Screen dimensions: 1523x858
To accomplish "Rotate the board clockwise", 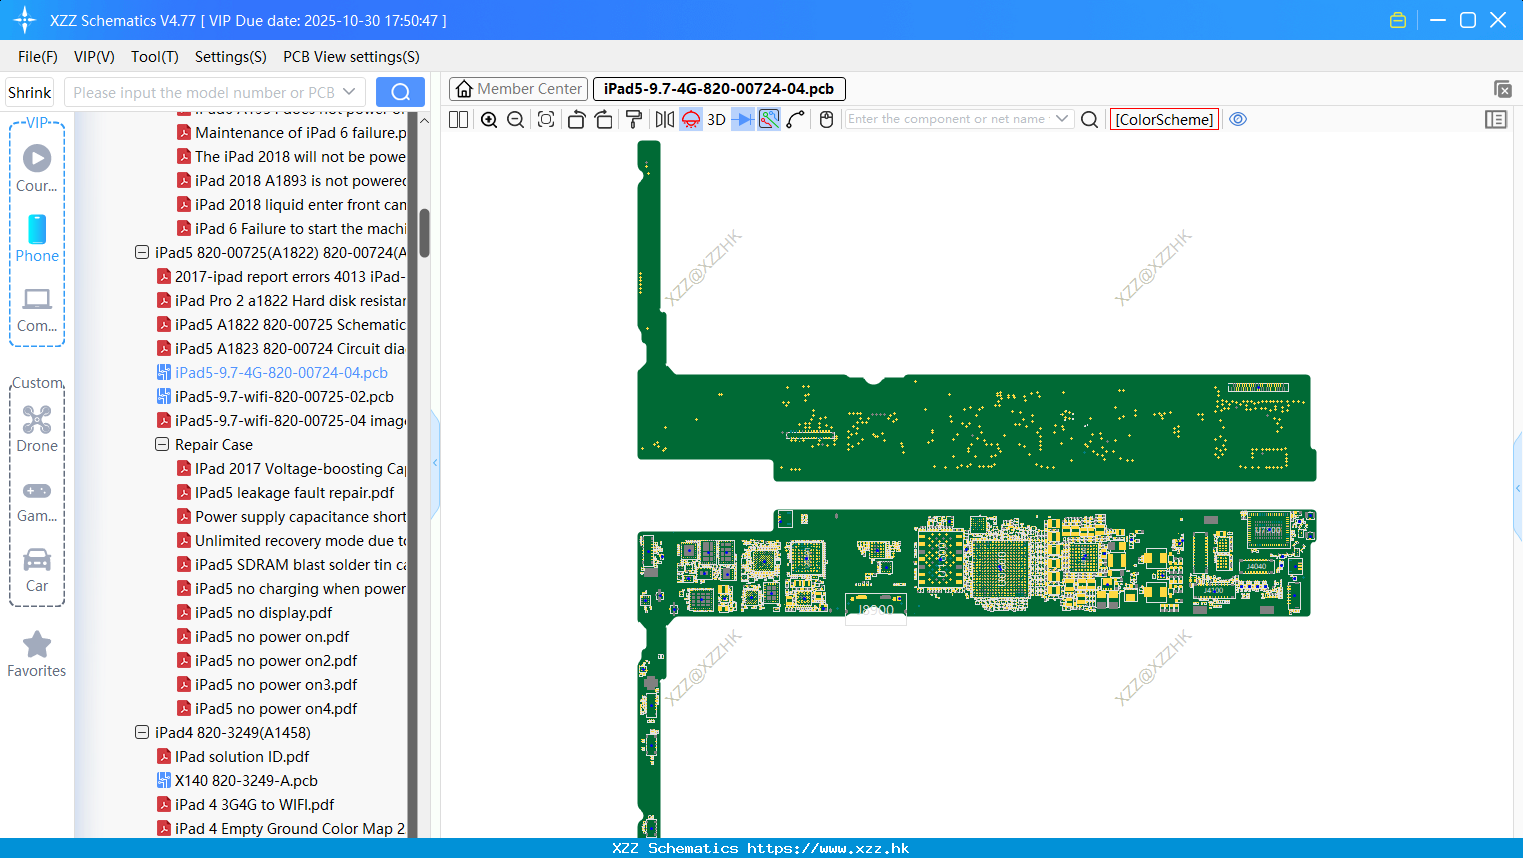I will coord(604,119).
